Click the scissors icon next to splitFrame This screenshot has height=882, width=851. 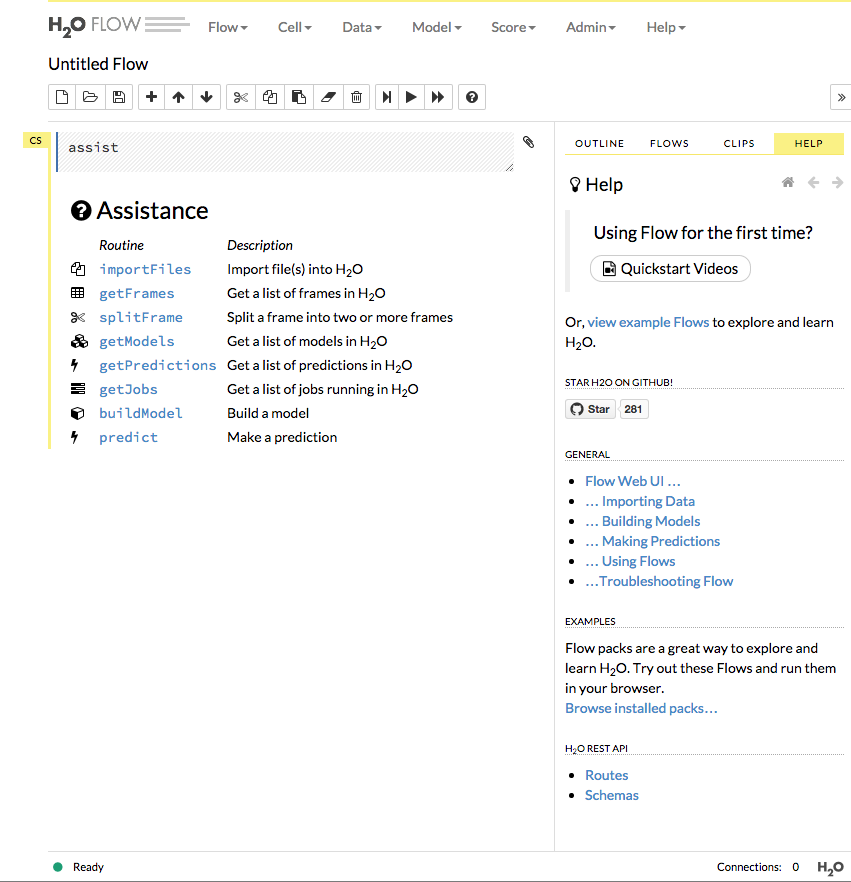78,317
